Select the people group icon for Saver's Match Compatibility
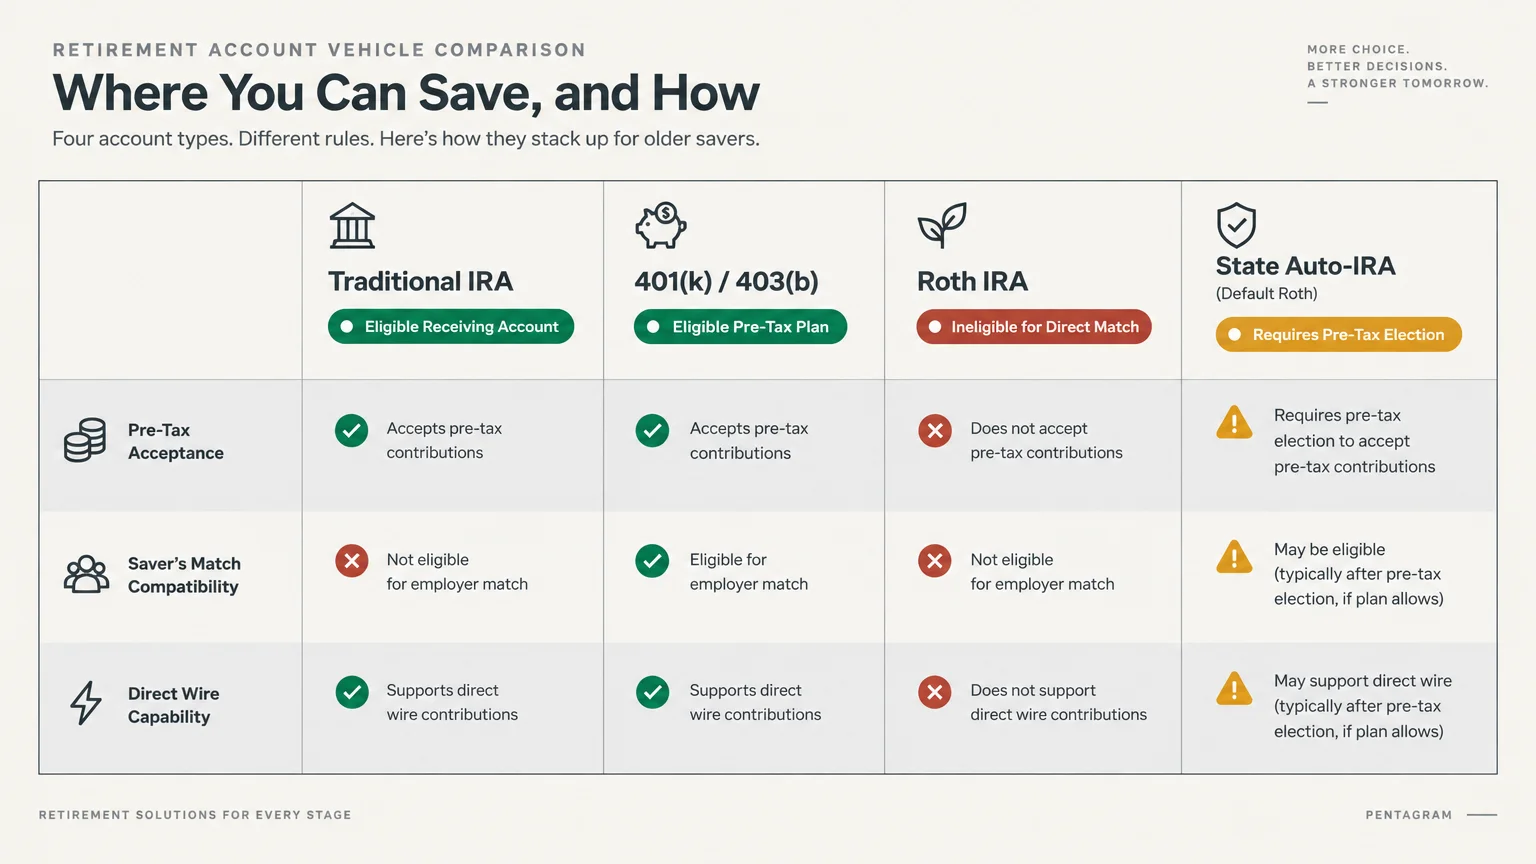 (87, 574)
